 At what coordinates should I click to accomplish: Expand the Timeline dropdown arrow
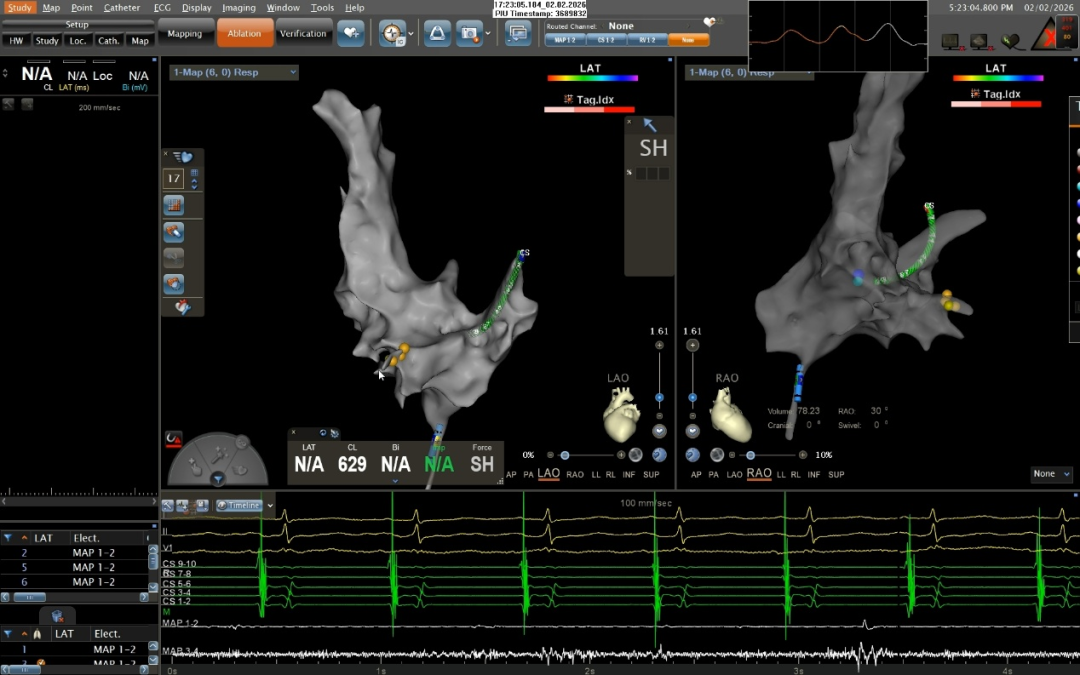click(x=269, y=506)
